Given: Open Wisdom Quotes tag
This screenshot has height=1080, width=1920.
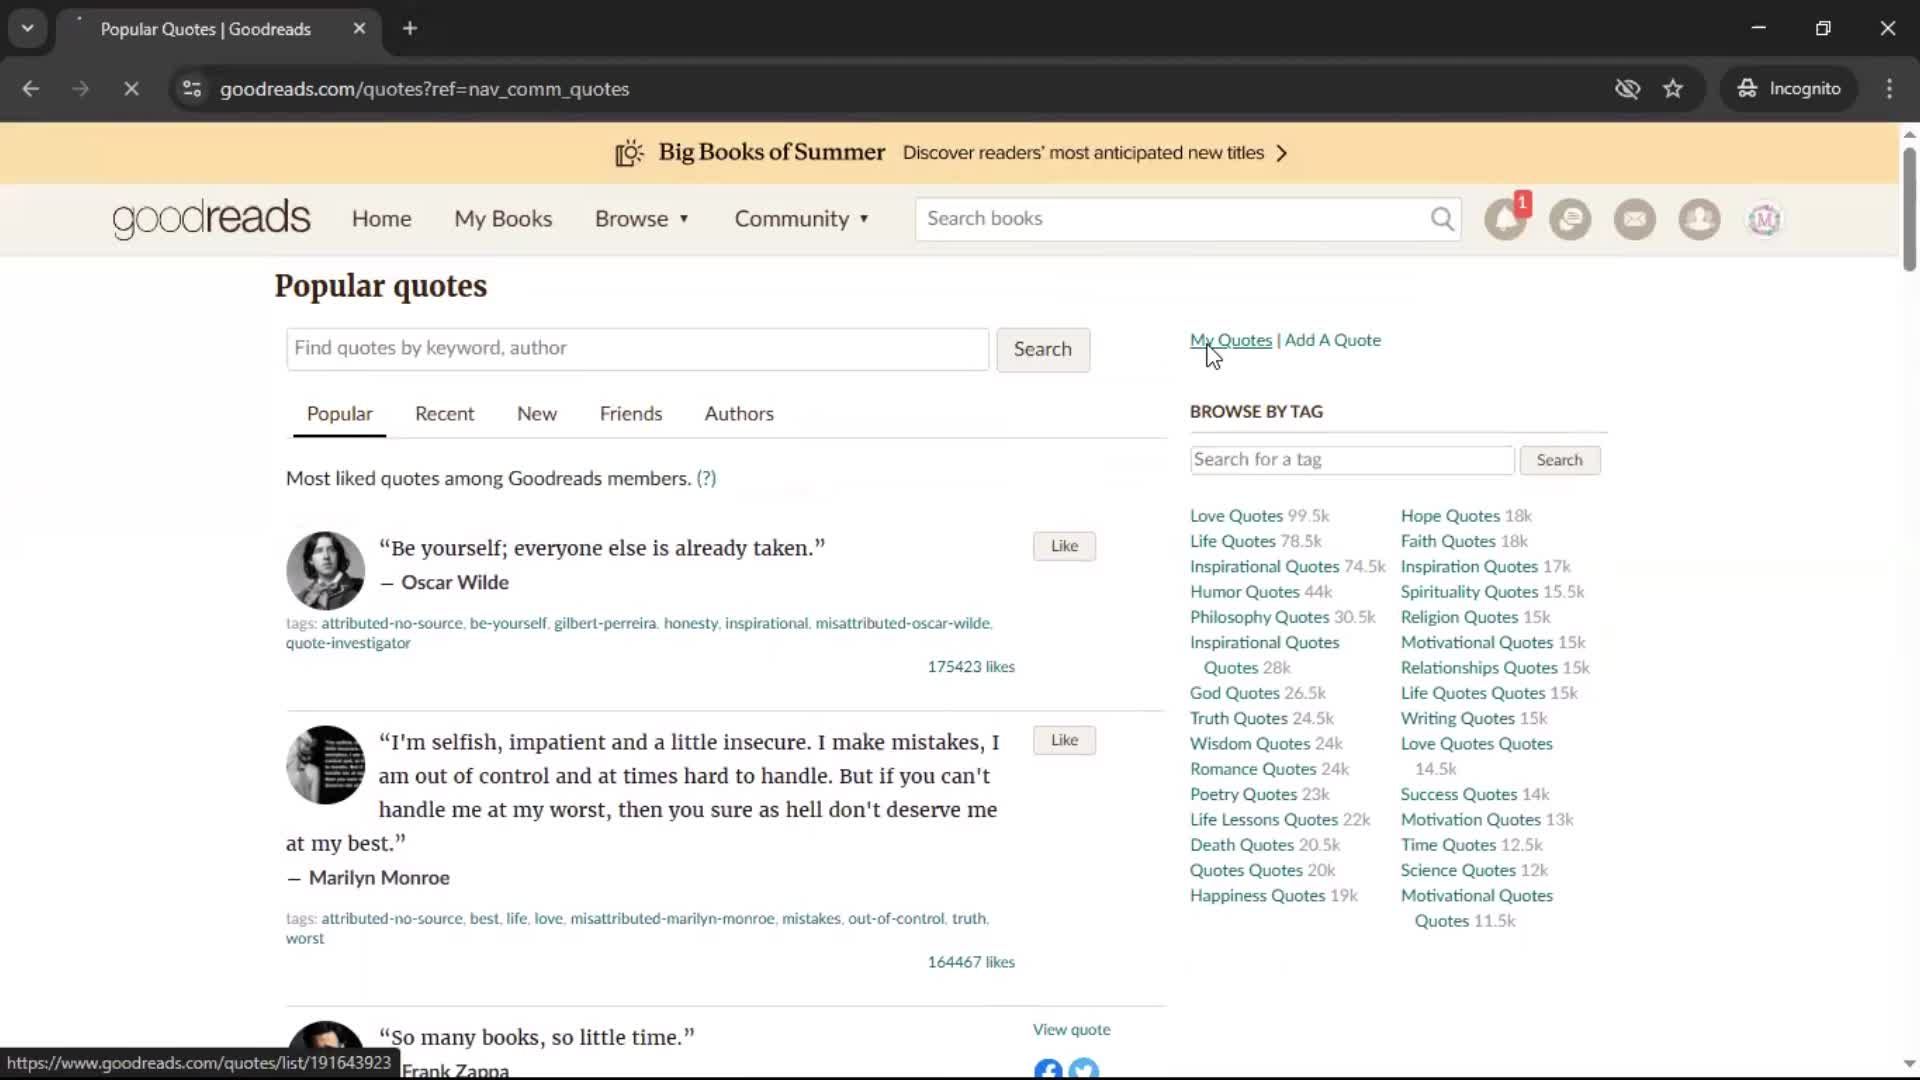Looking at the screenshot, I should coord(1250,744).
